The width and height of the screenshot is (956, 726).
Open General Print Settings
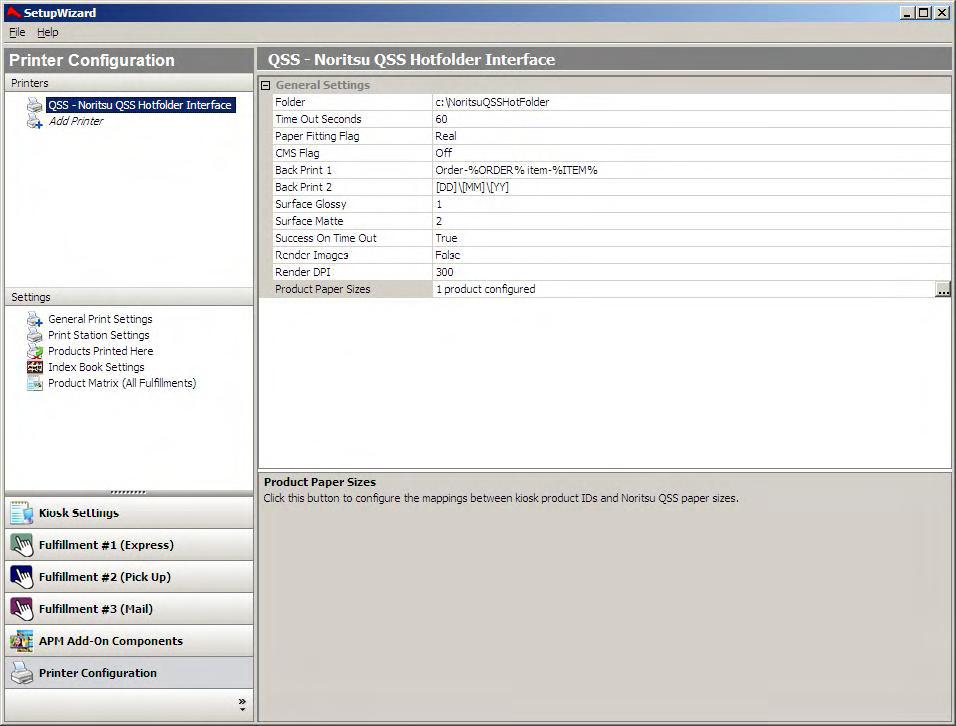coord(100,319)
